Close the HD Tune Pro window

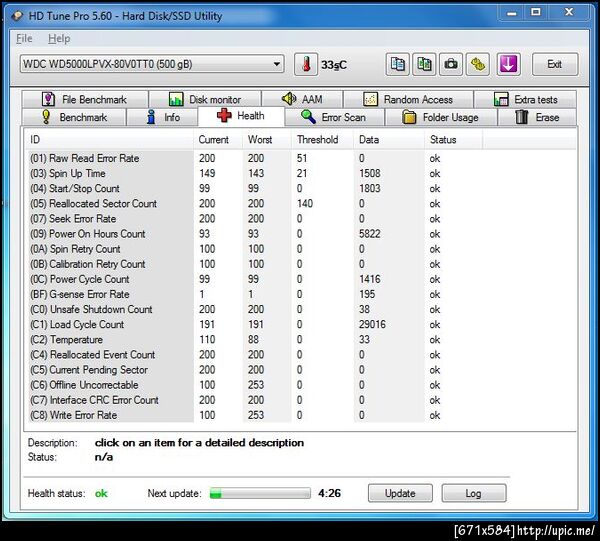click(x=569, y=13)
